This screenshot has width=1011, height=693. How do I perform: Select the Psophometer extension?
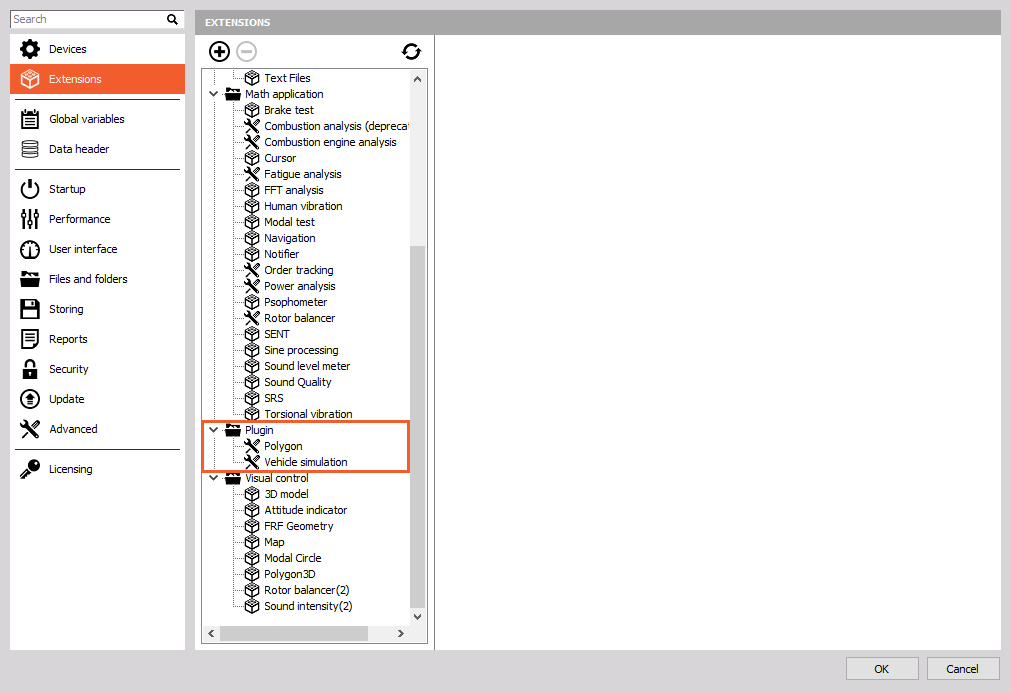[x=295, y=302]
